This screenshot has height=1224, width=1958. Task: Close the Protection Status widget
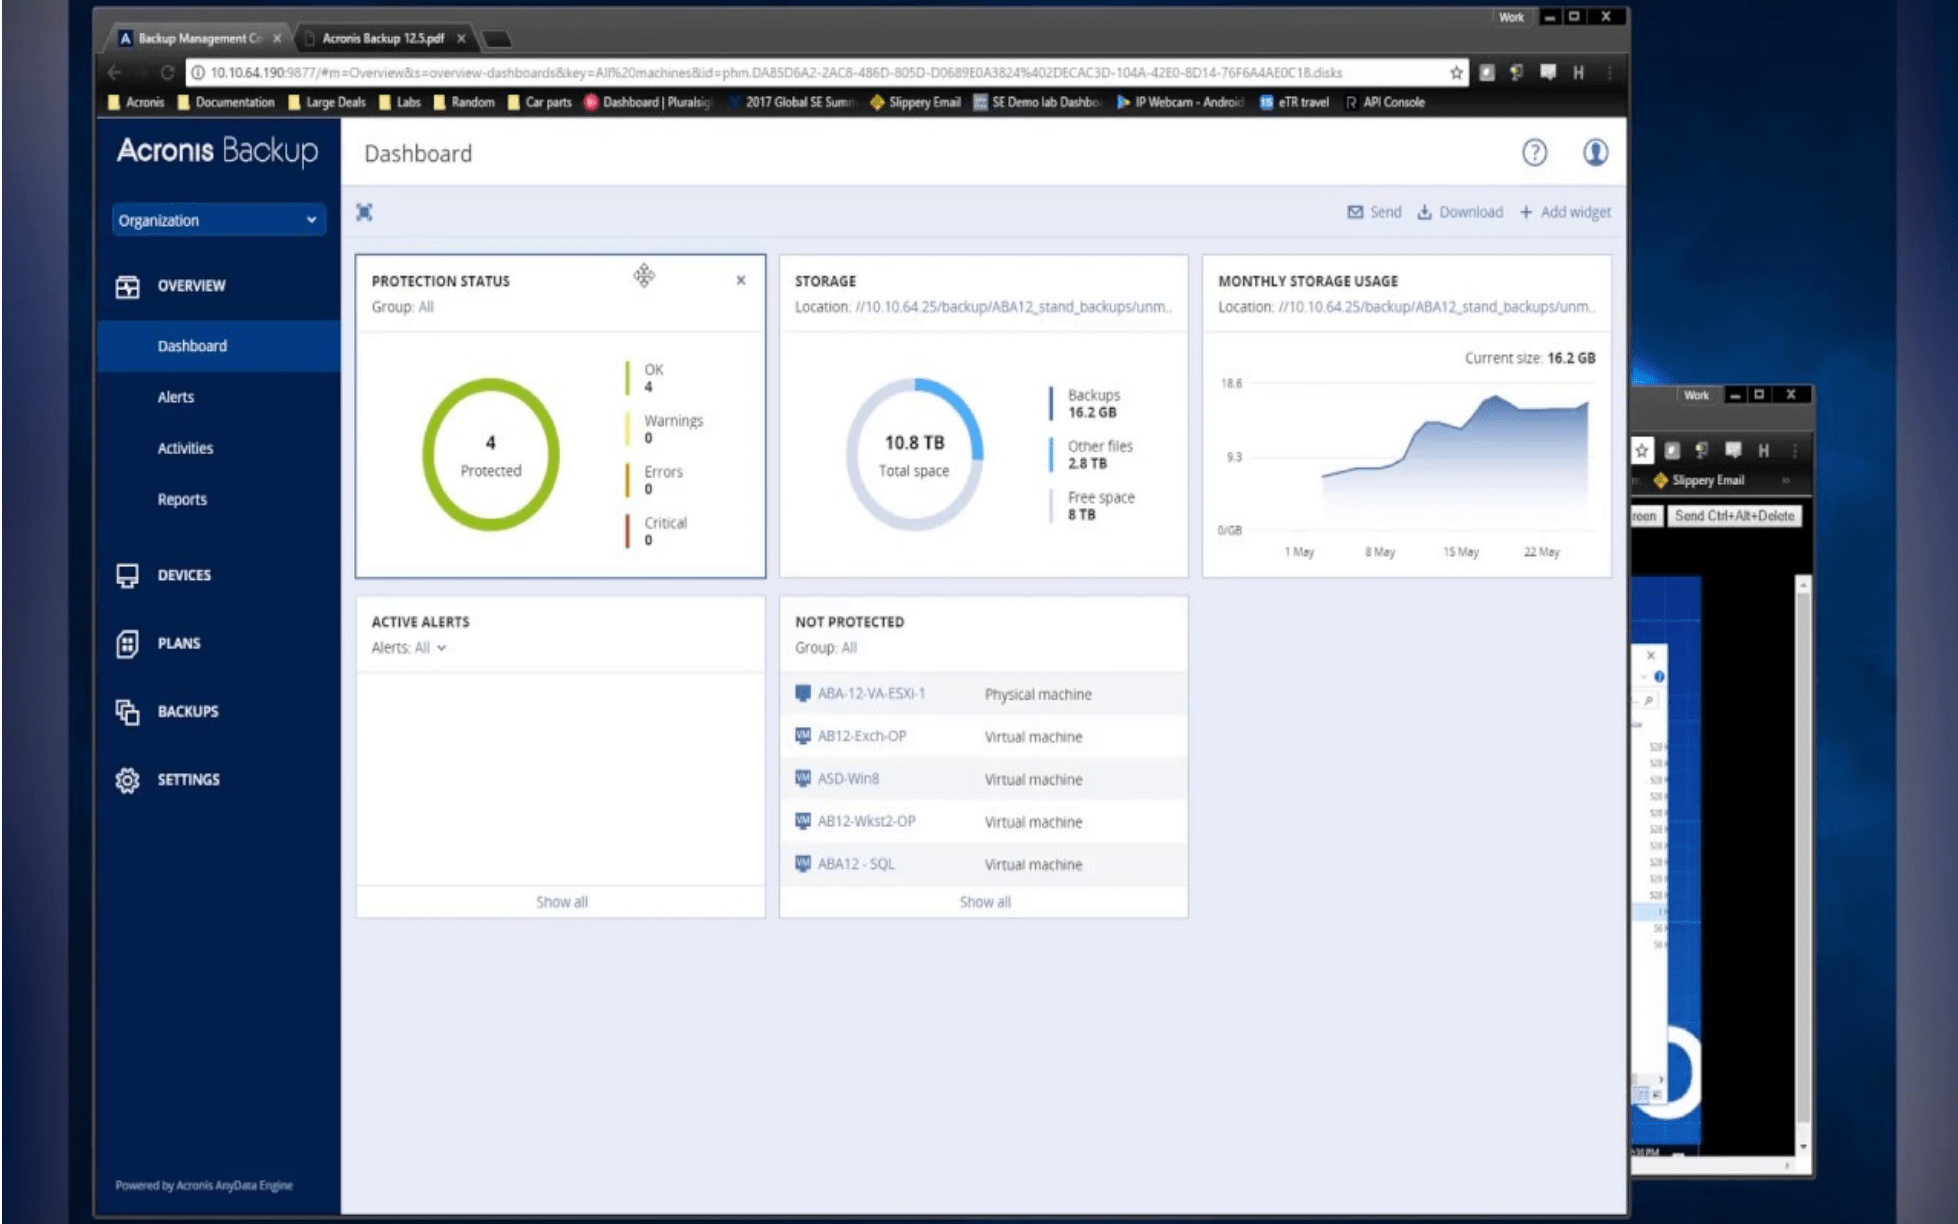point(741,281)
